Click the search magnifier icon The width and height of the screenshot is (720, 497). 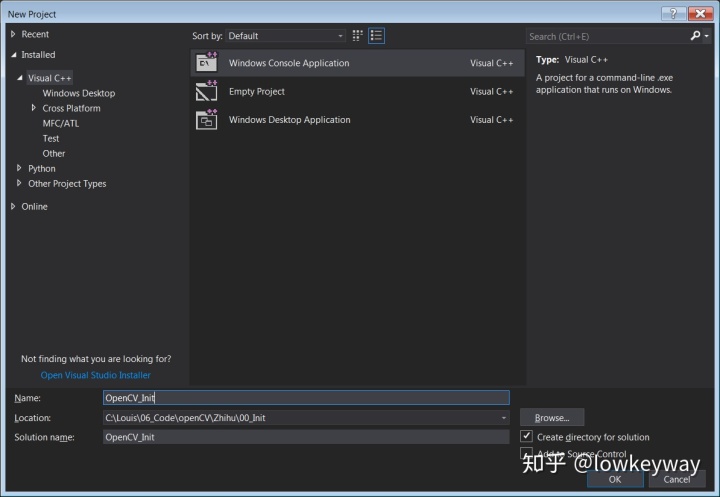(x=695, y=36)
